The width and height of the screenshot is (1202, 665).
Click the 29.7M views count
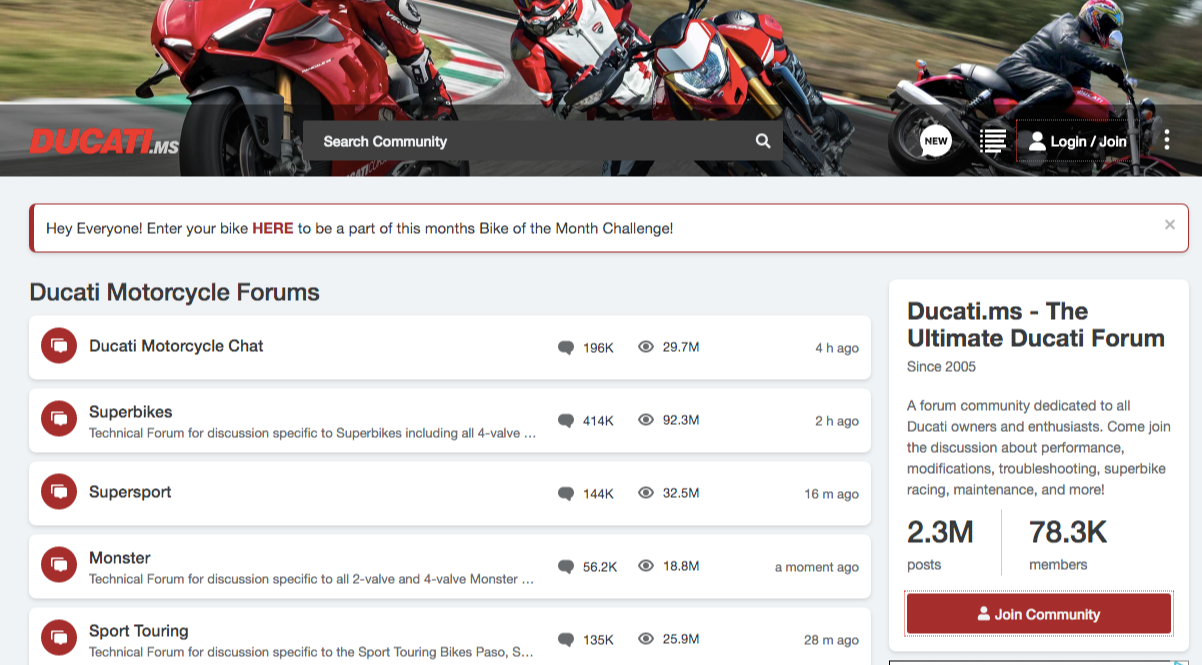681,347
